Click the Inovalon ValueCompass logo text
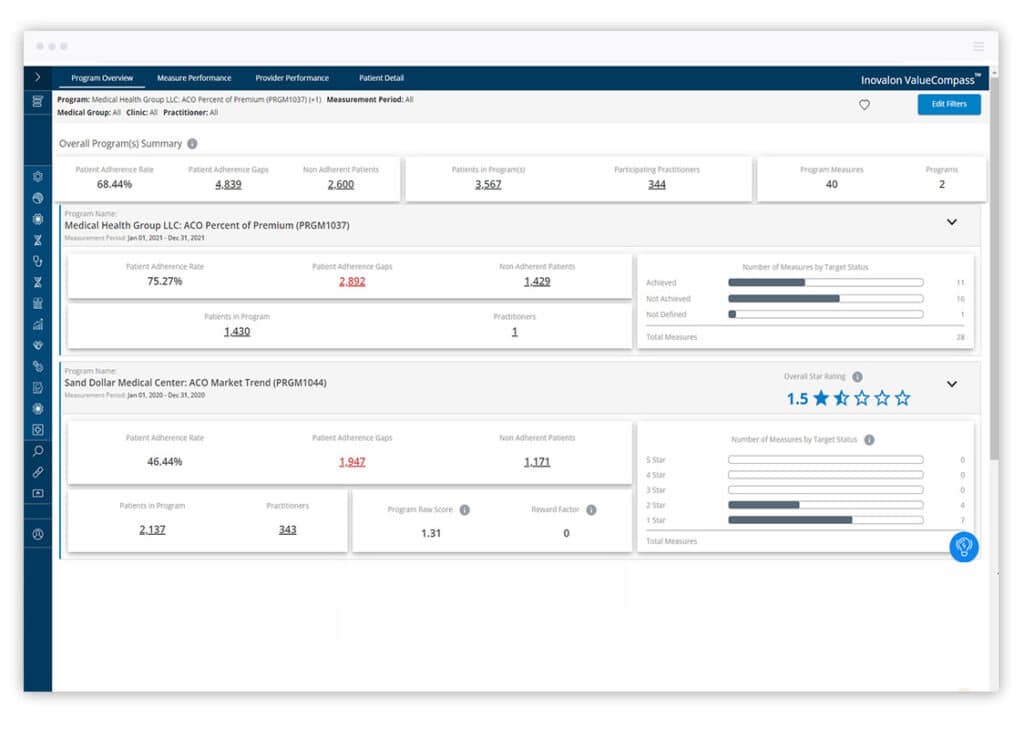This screenshot has height=729, width=1024. click(x=920, y=80)
